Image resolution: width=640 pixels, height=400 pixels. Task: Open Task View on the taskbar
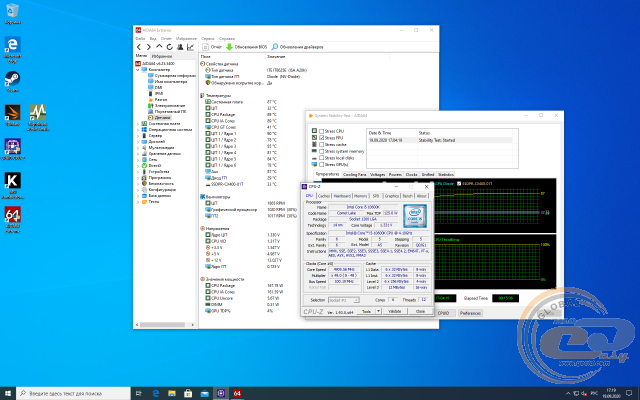coord(138,393)
